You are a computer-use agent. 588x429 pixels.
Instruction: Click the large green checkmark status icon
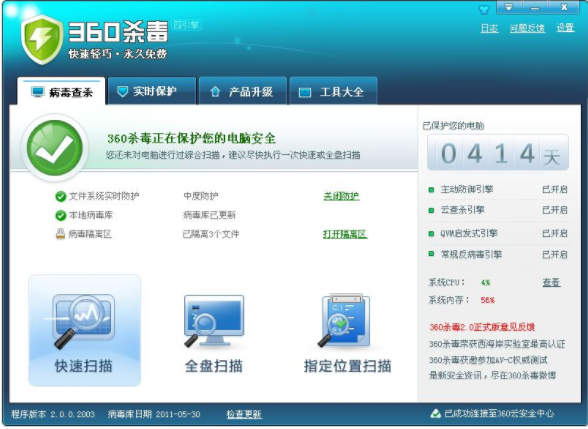click(55, 147)
